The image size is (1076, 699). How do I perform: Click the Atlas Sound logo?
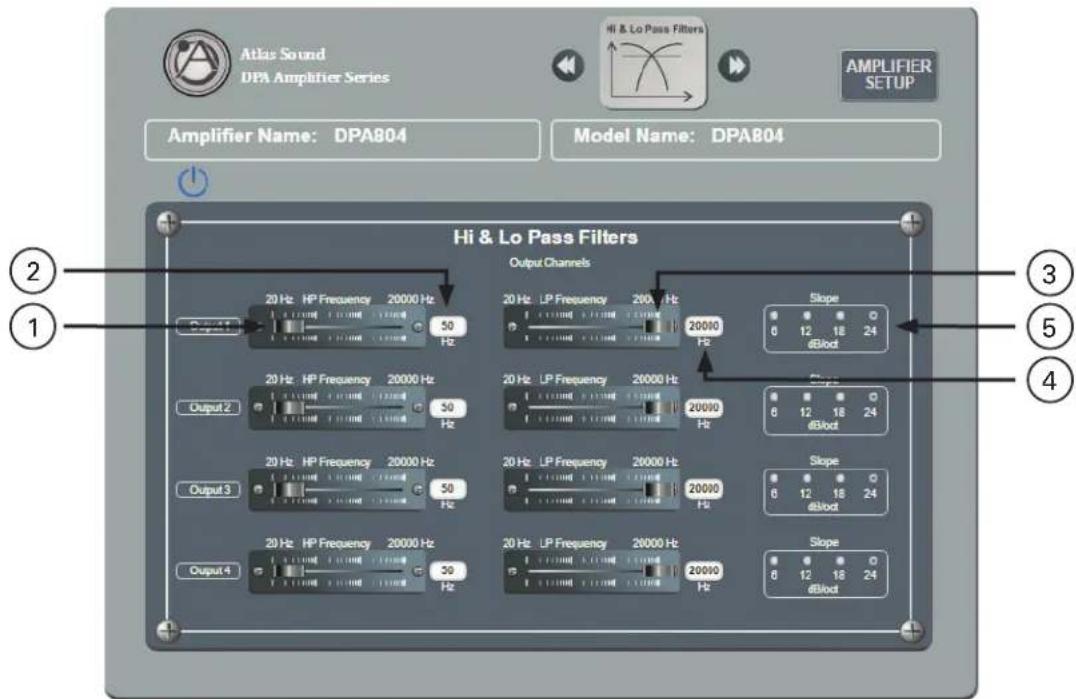click(196, 63)
